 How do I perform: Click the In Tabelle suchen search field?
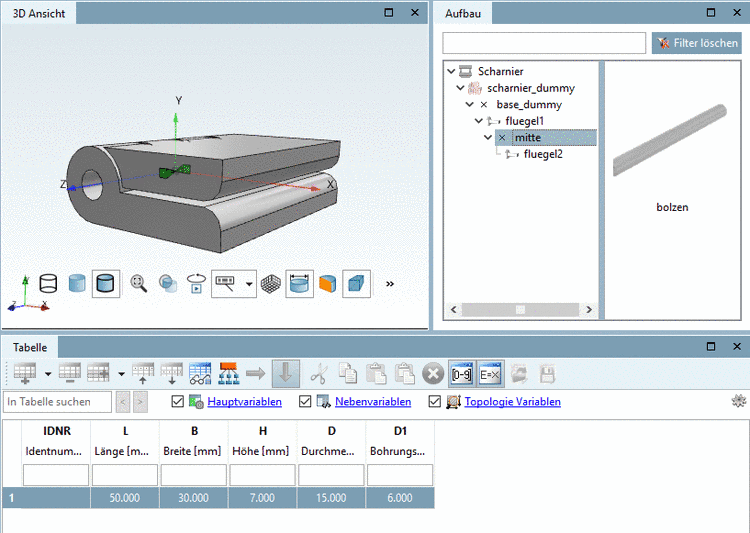57,402
